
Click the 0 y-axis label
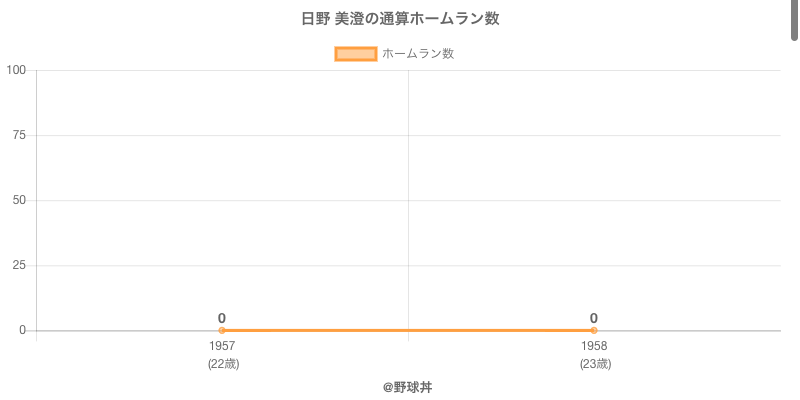[22, 330]
